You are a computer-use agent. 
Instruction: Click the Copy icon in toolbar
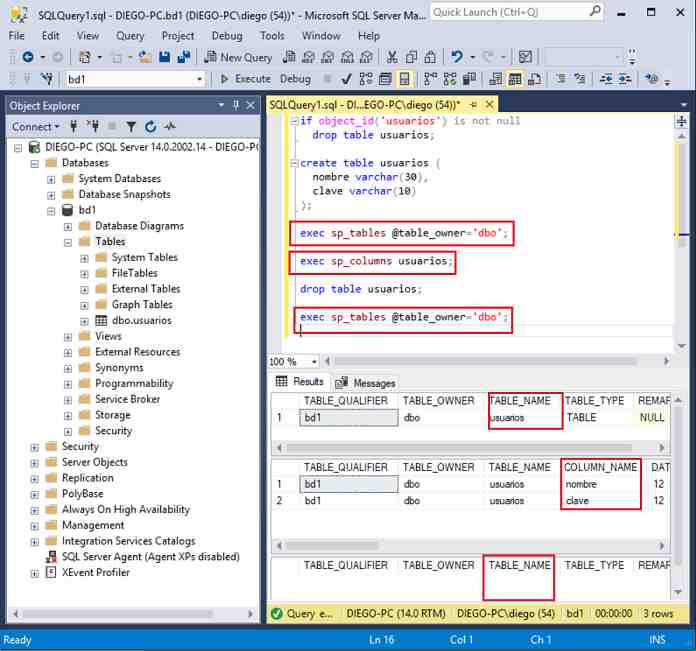click(411, 57)
